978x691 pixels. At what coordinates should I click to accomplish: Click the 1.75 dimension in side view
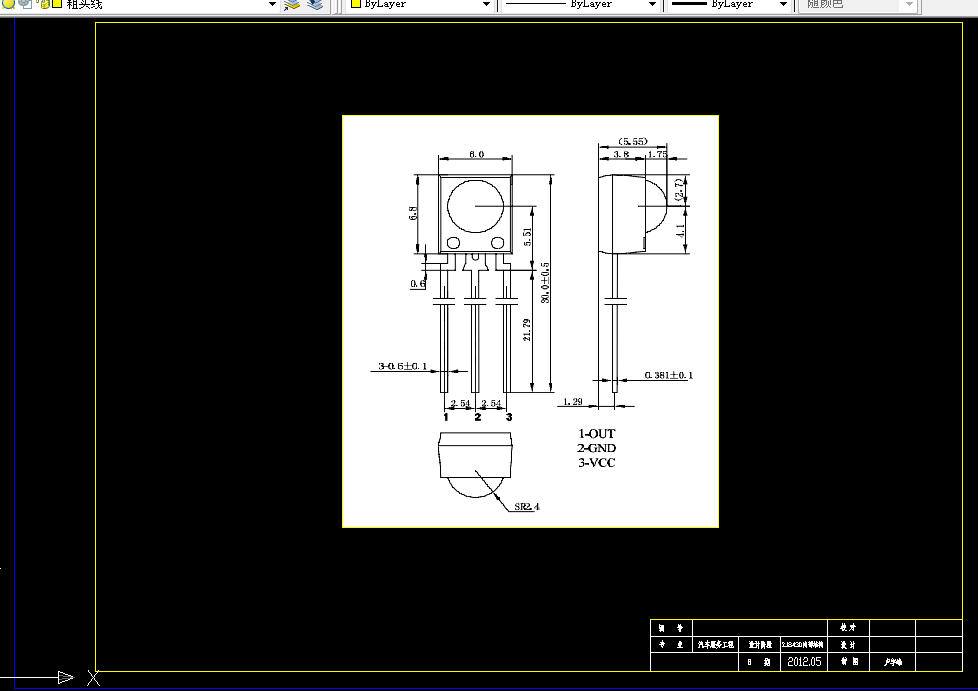click(x=657, y=154)
